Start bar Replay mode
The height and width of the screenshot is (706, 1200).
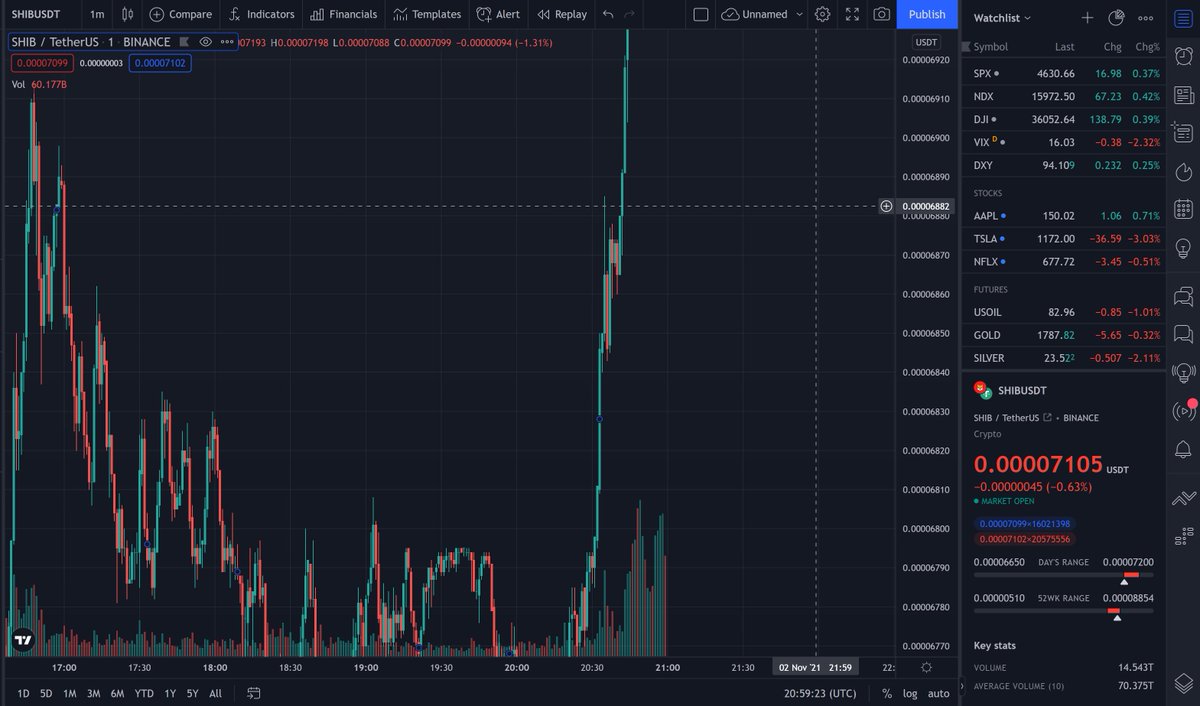562,14
